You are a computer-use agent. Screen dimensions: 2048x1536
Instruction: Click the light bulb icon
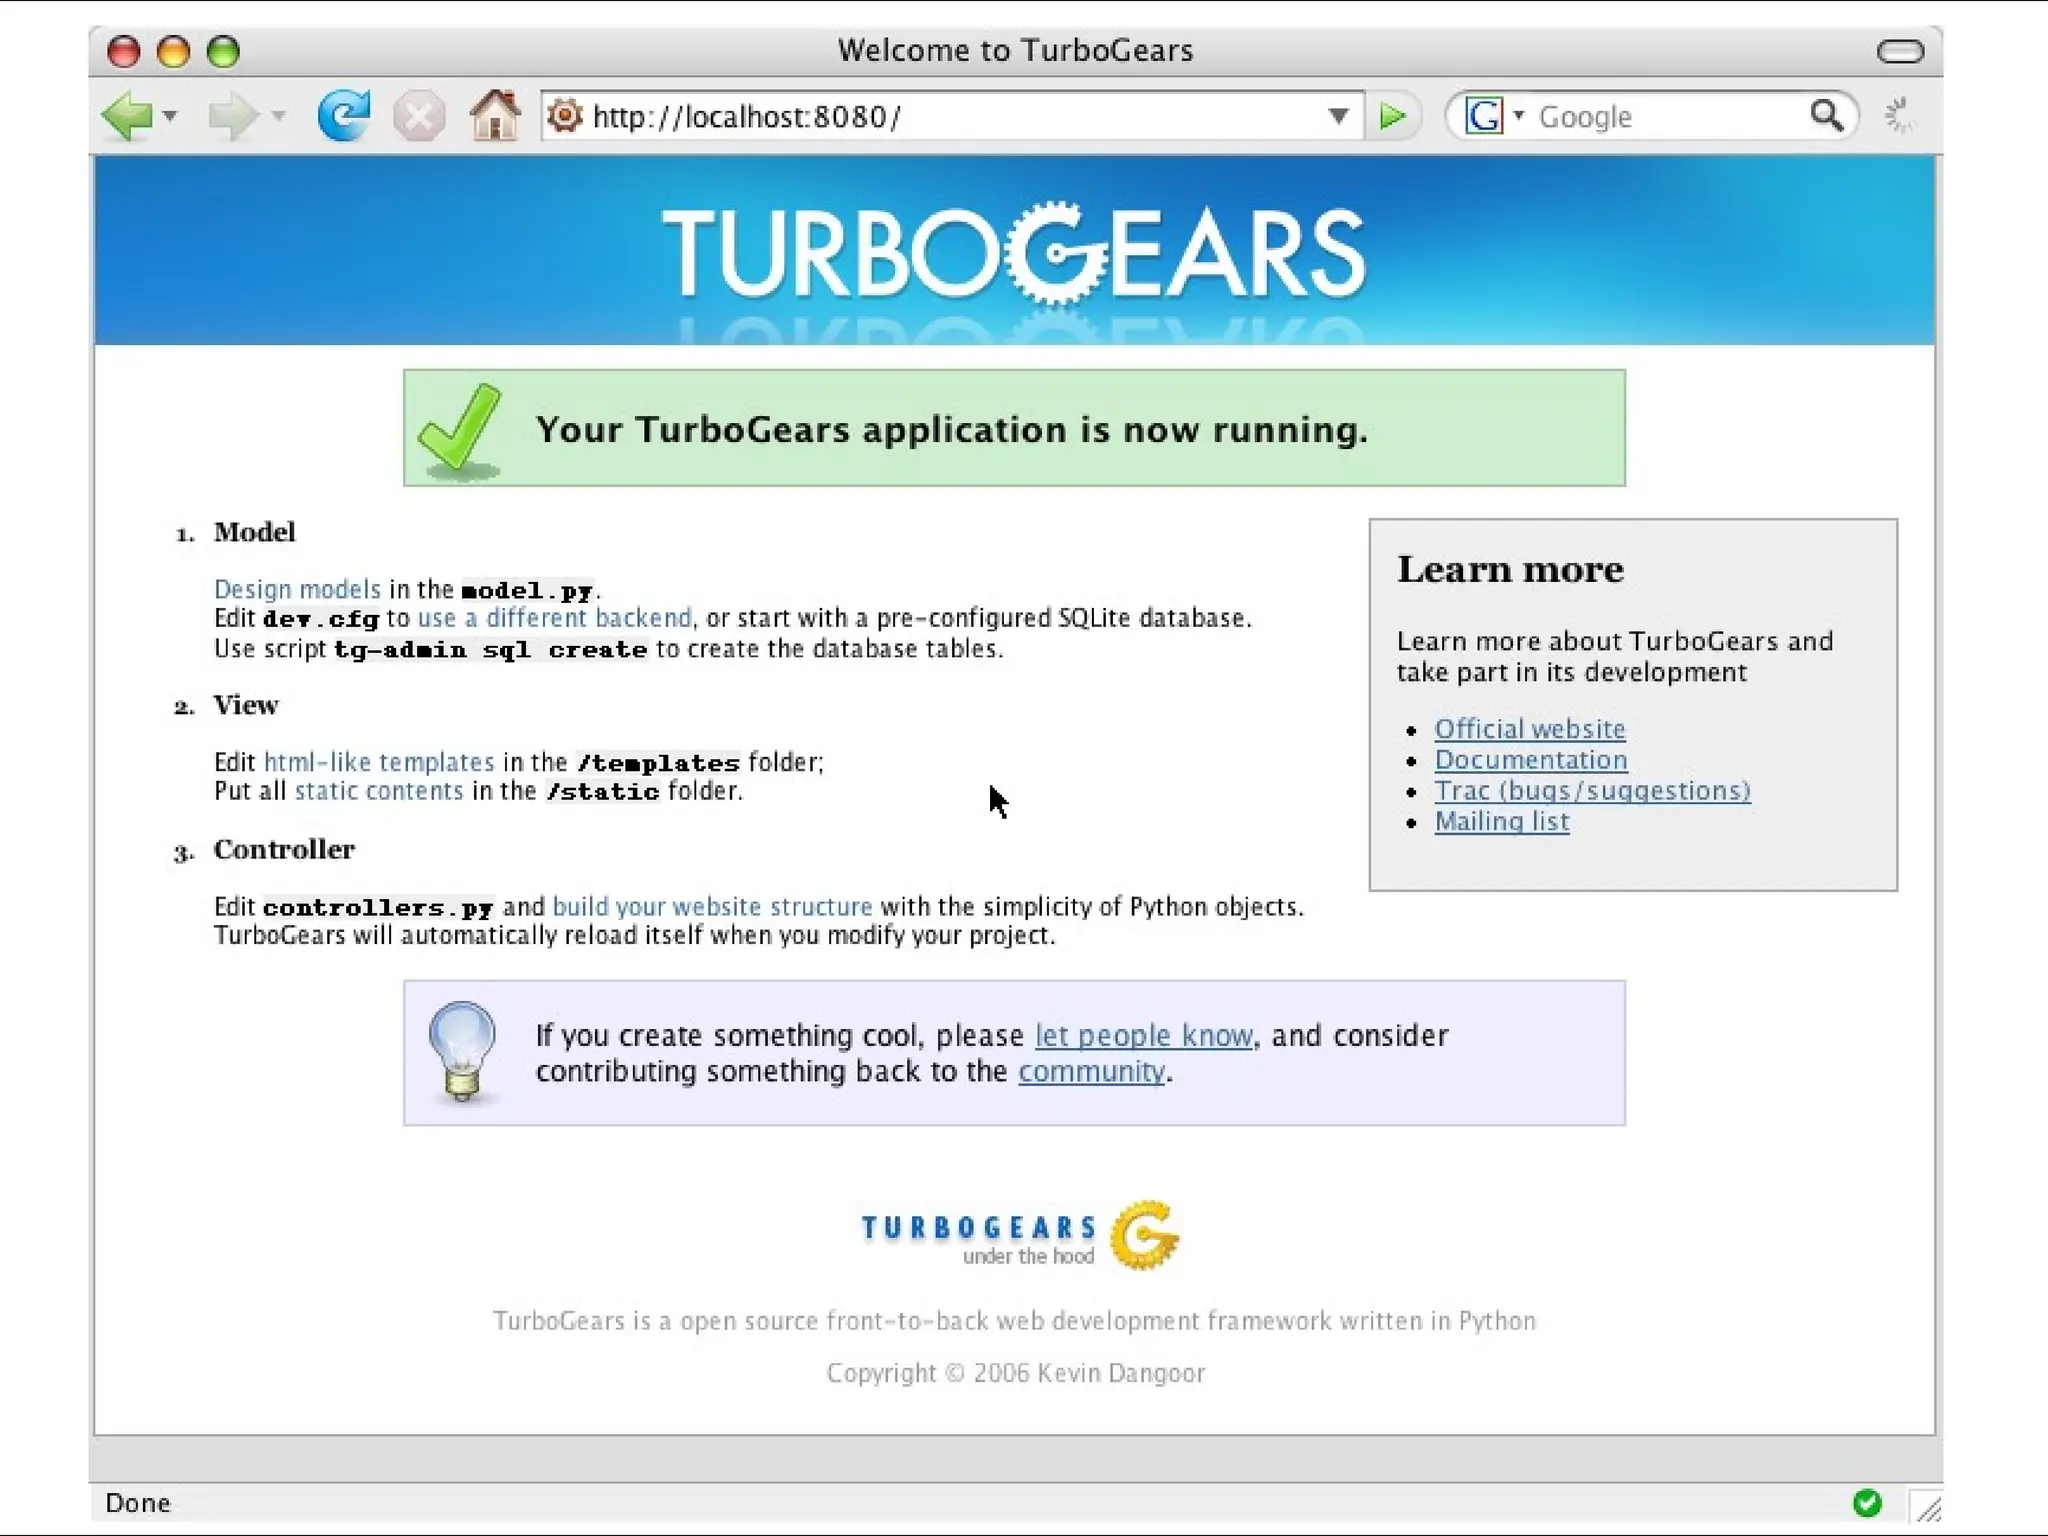click(x=462, y=1053)
